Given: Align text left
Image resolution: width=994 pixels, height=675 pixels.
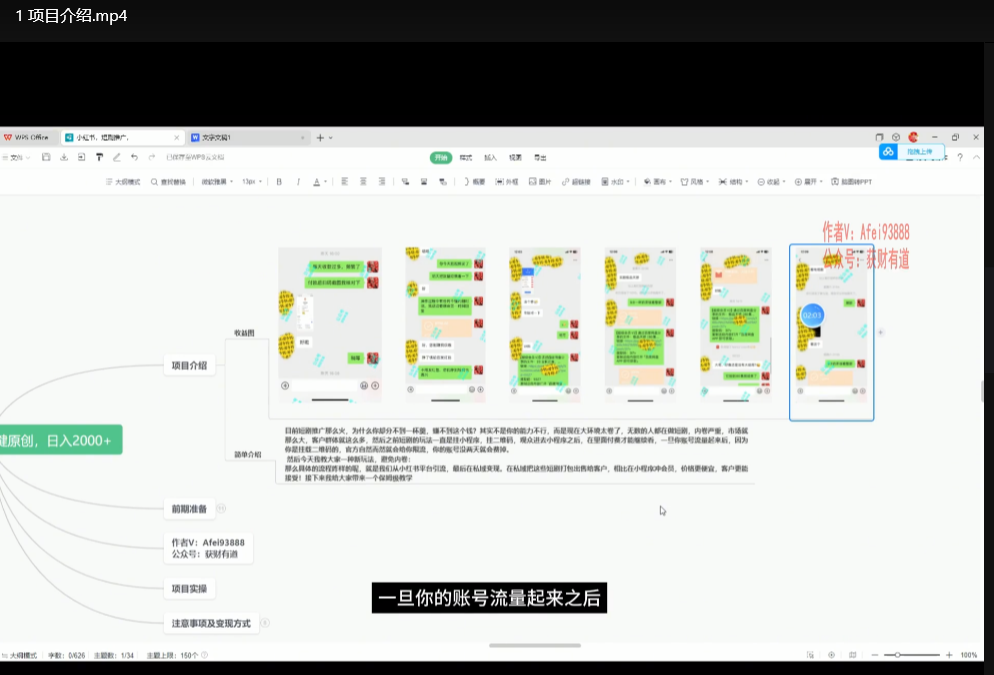Looking at the screenshot, I should (x=344, y=182).
